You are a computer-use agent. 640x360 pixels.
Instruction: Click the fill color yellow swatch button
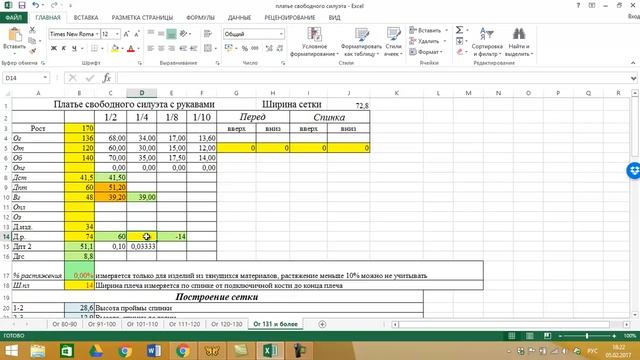[x=115, y=49]
